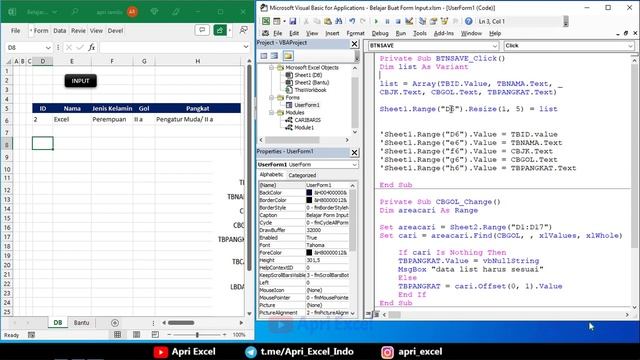Click the macro record icon in Excel status bar

tap(31, 335)
